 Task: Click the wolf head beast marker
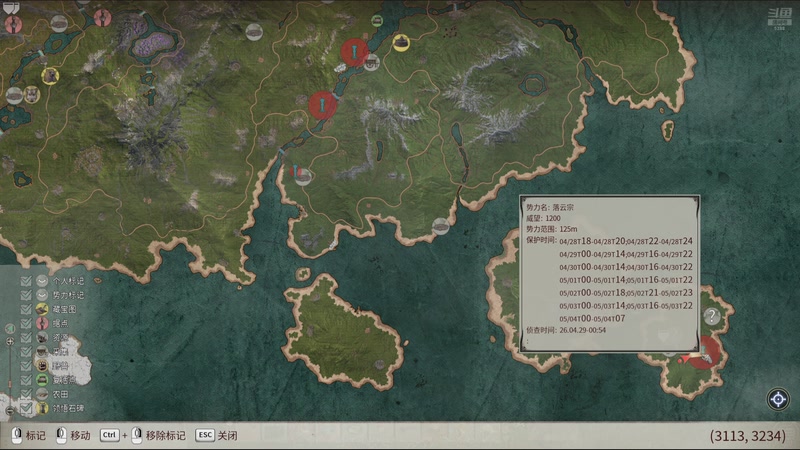tap(32, 94)
